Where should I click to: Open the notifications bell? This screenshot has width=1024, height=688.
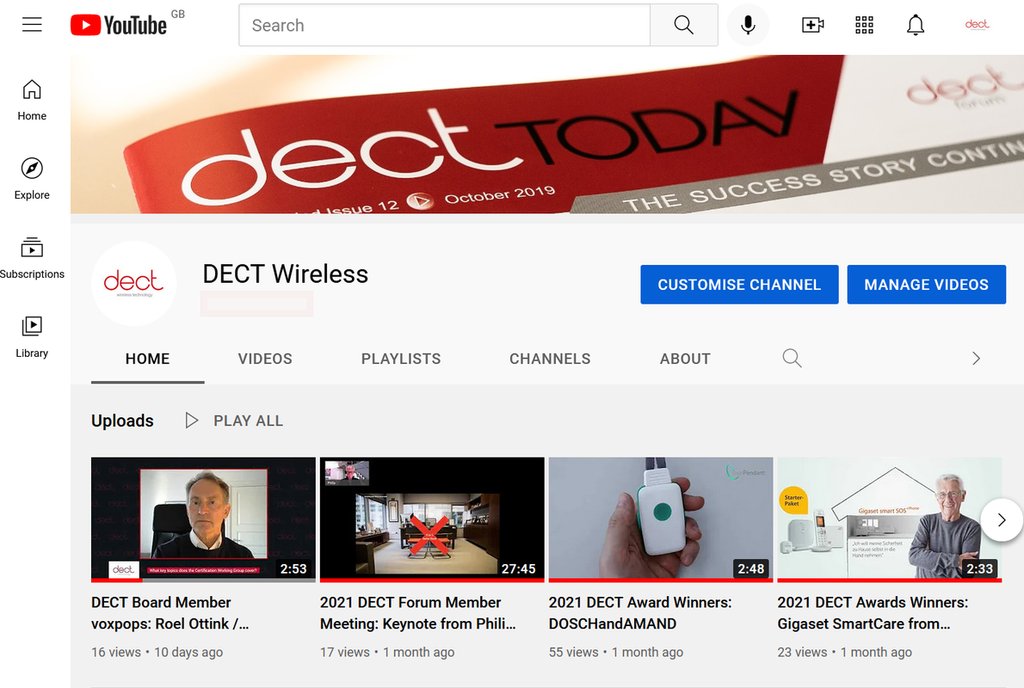[916, 25]
